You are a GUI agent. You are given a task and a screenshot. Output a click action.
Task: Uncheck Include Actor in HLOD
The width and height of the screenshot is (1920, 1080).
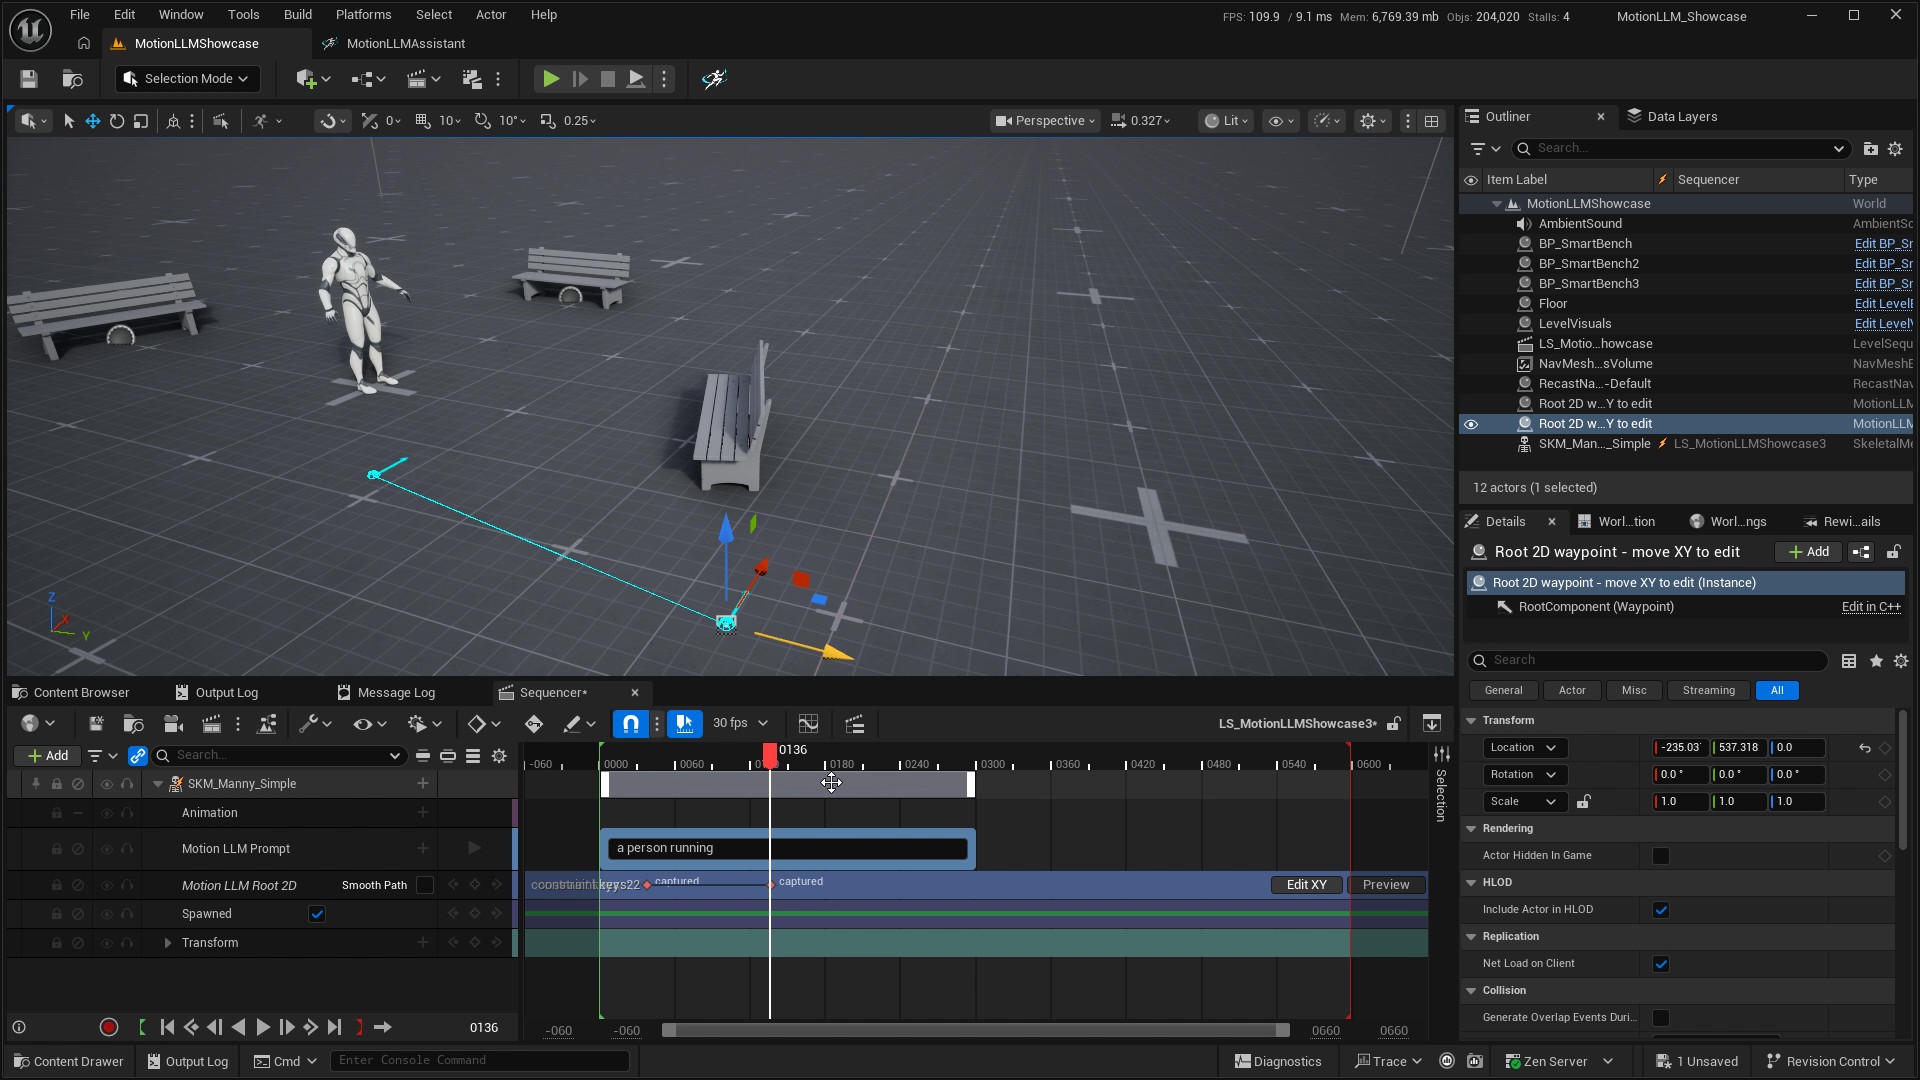[1661, 910]
